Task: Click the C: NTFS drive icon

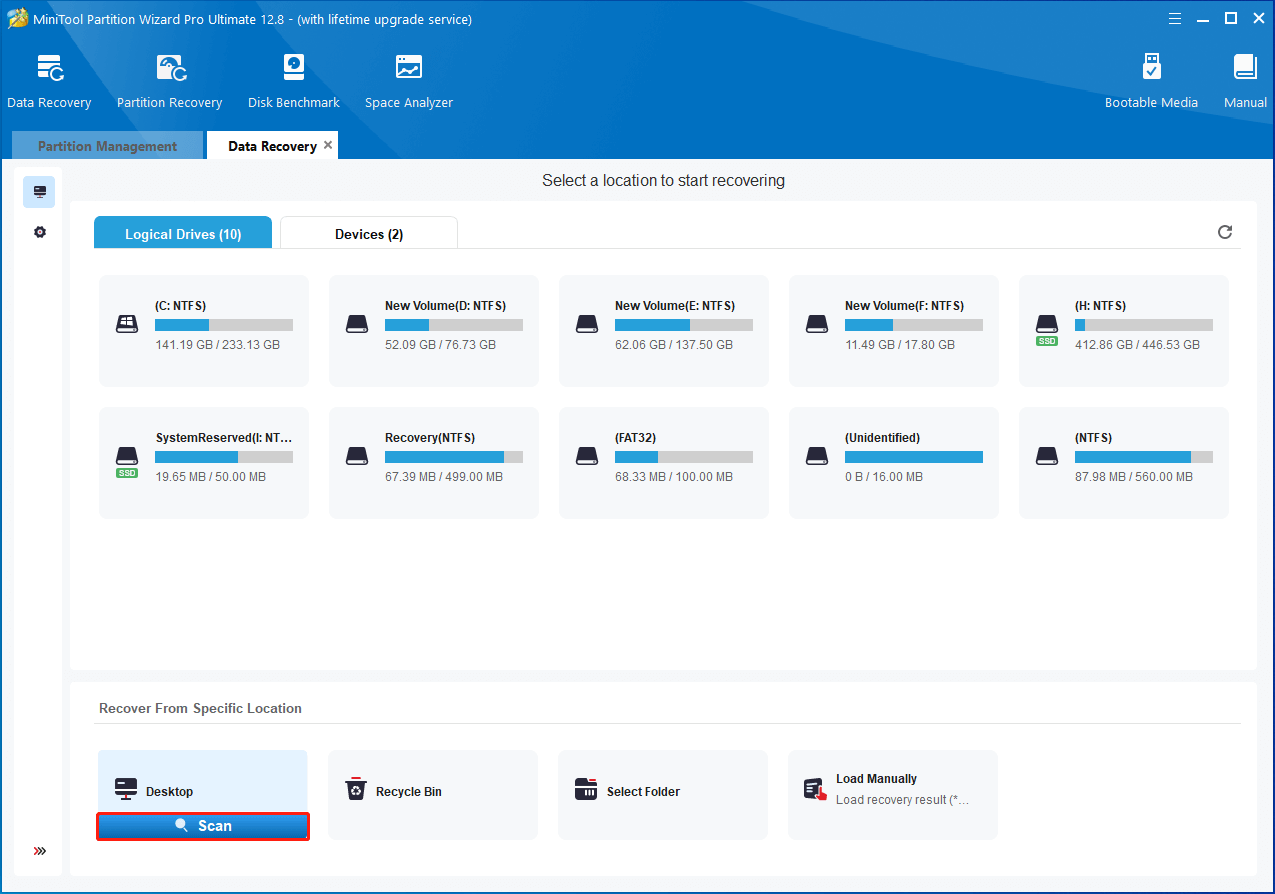Action: (x=127, y=324)
